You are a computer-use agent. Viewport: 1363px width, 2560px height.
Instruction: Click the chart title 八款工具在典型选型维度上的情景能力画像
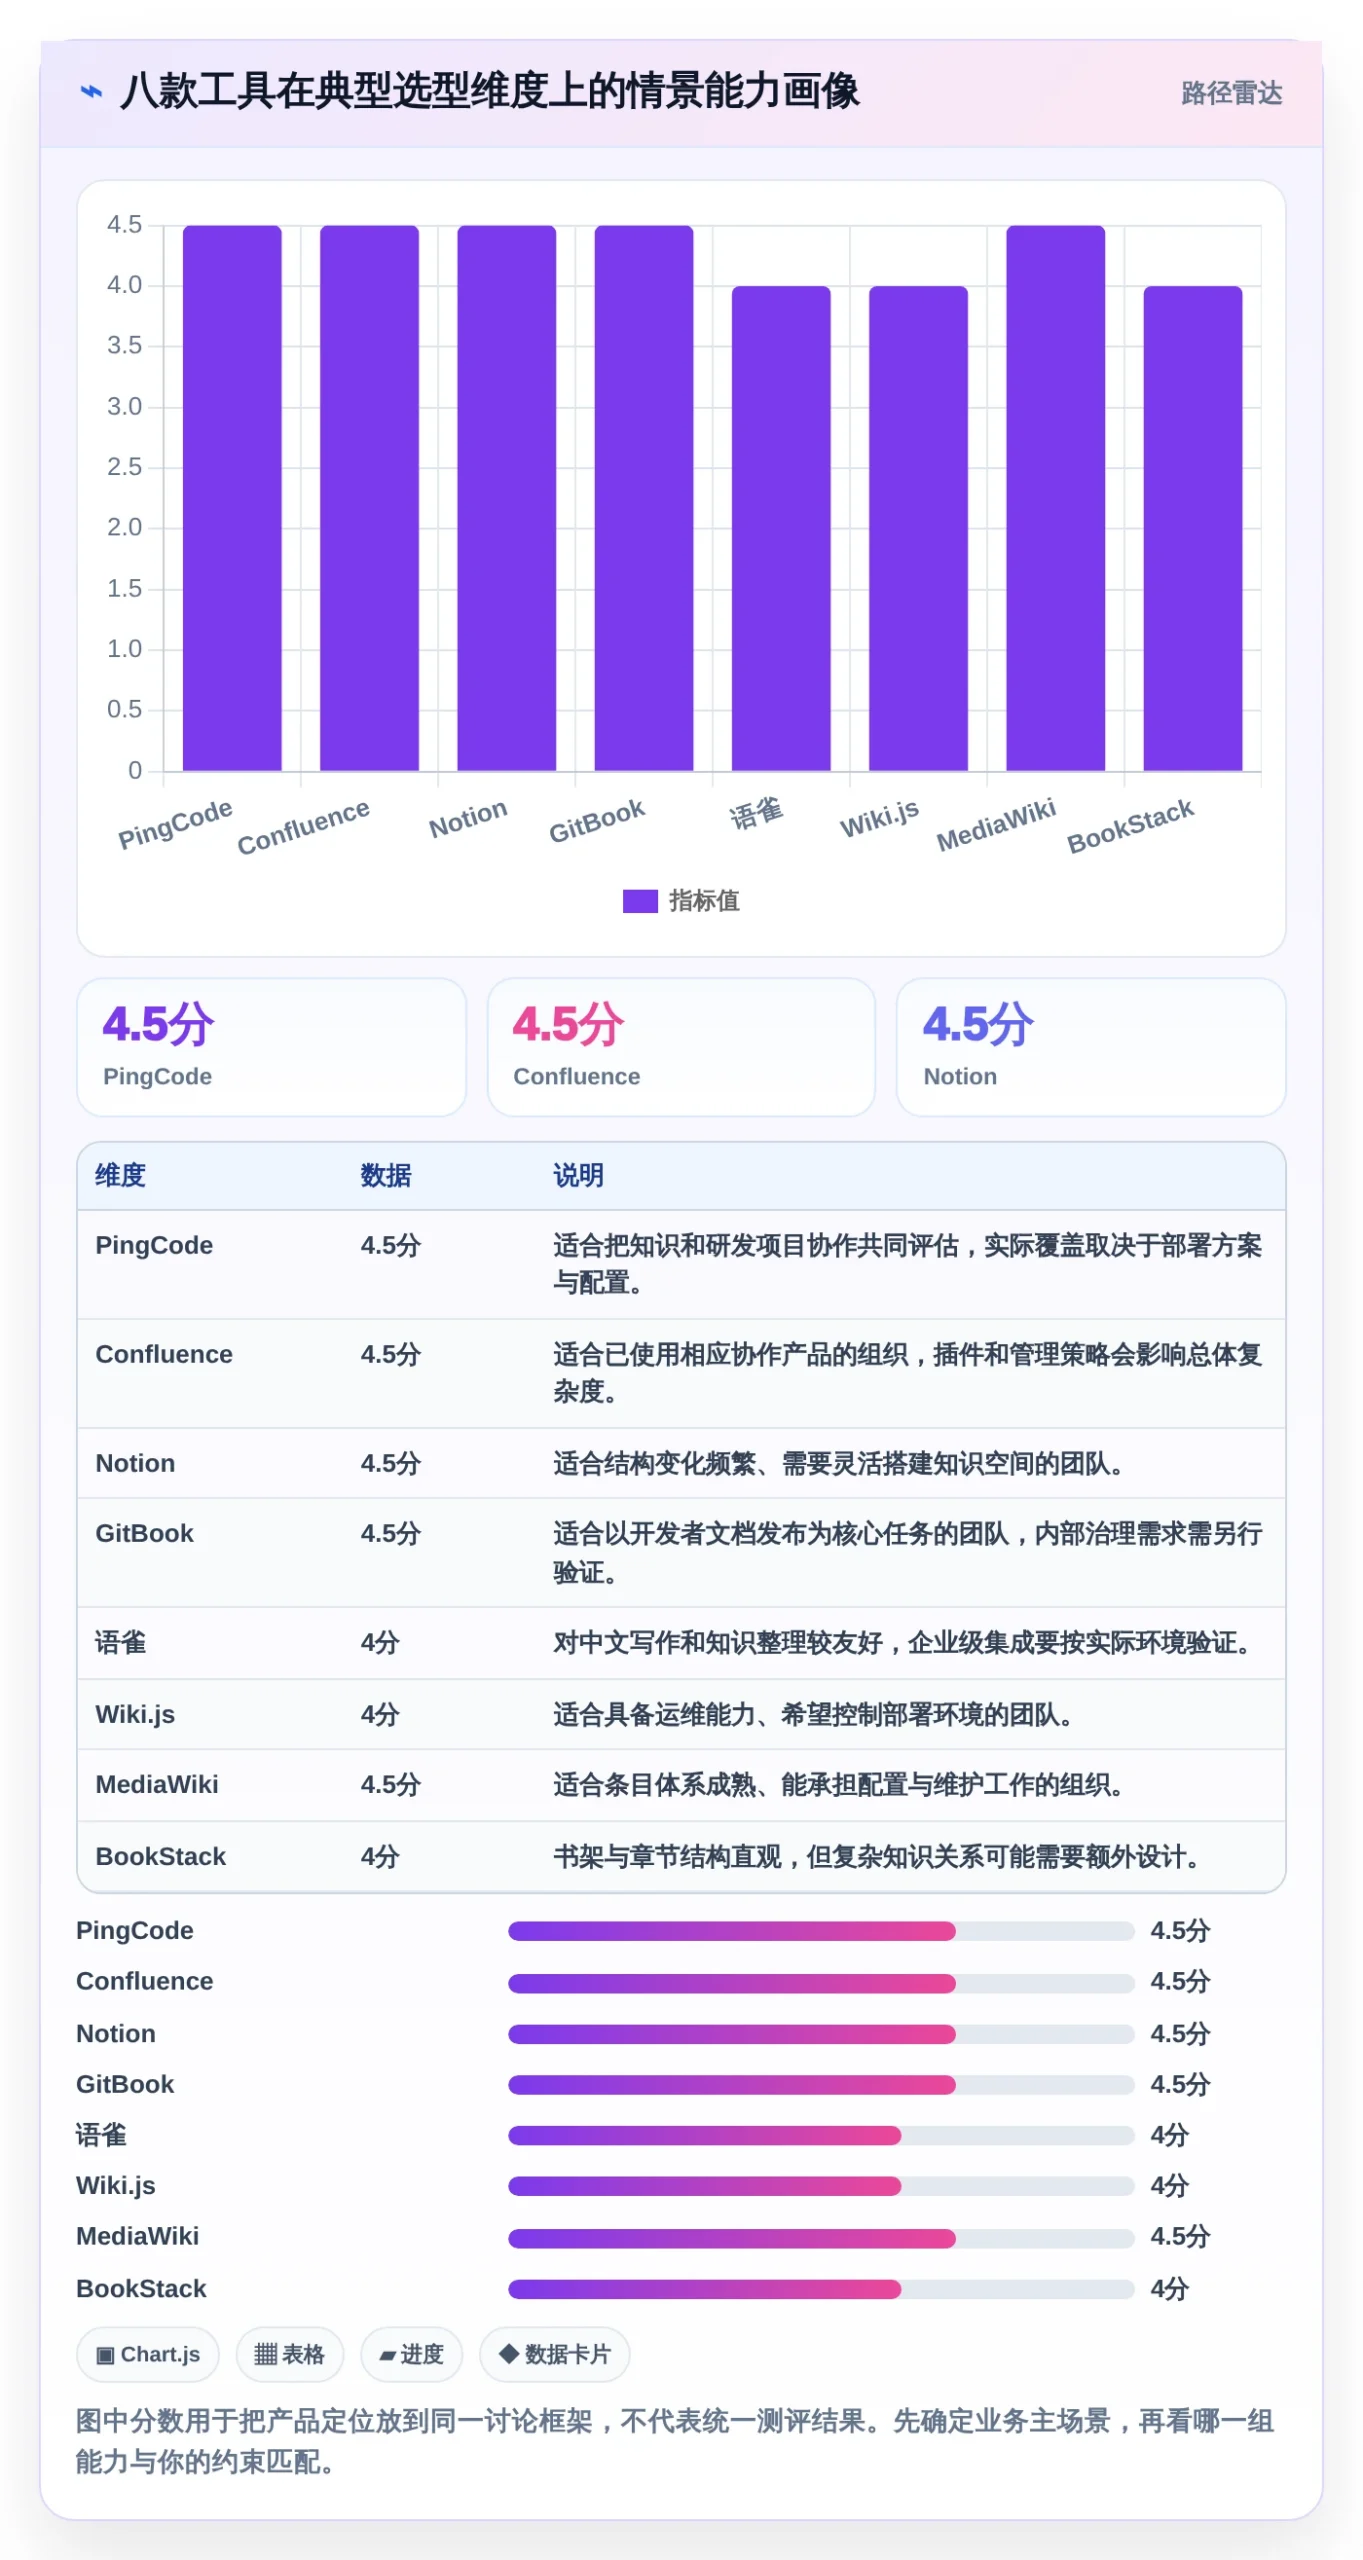[x=490, y=91]
